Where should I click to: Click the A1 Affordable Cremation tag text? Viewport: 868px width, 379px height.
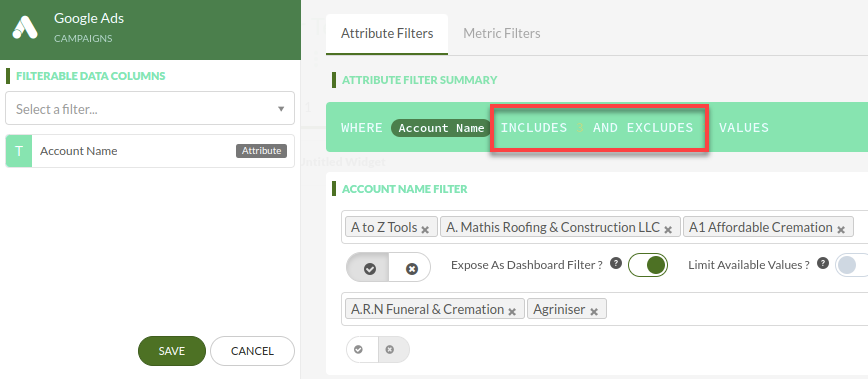point(761,227)
